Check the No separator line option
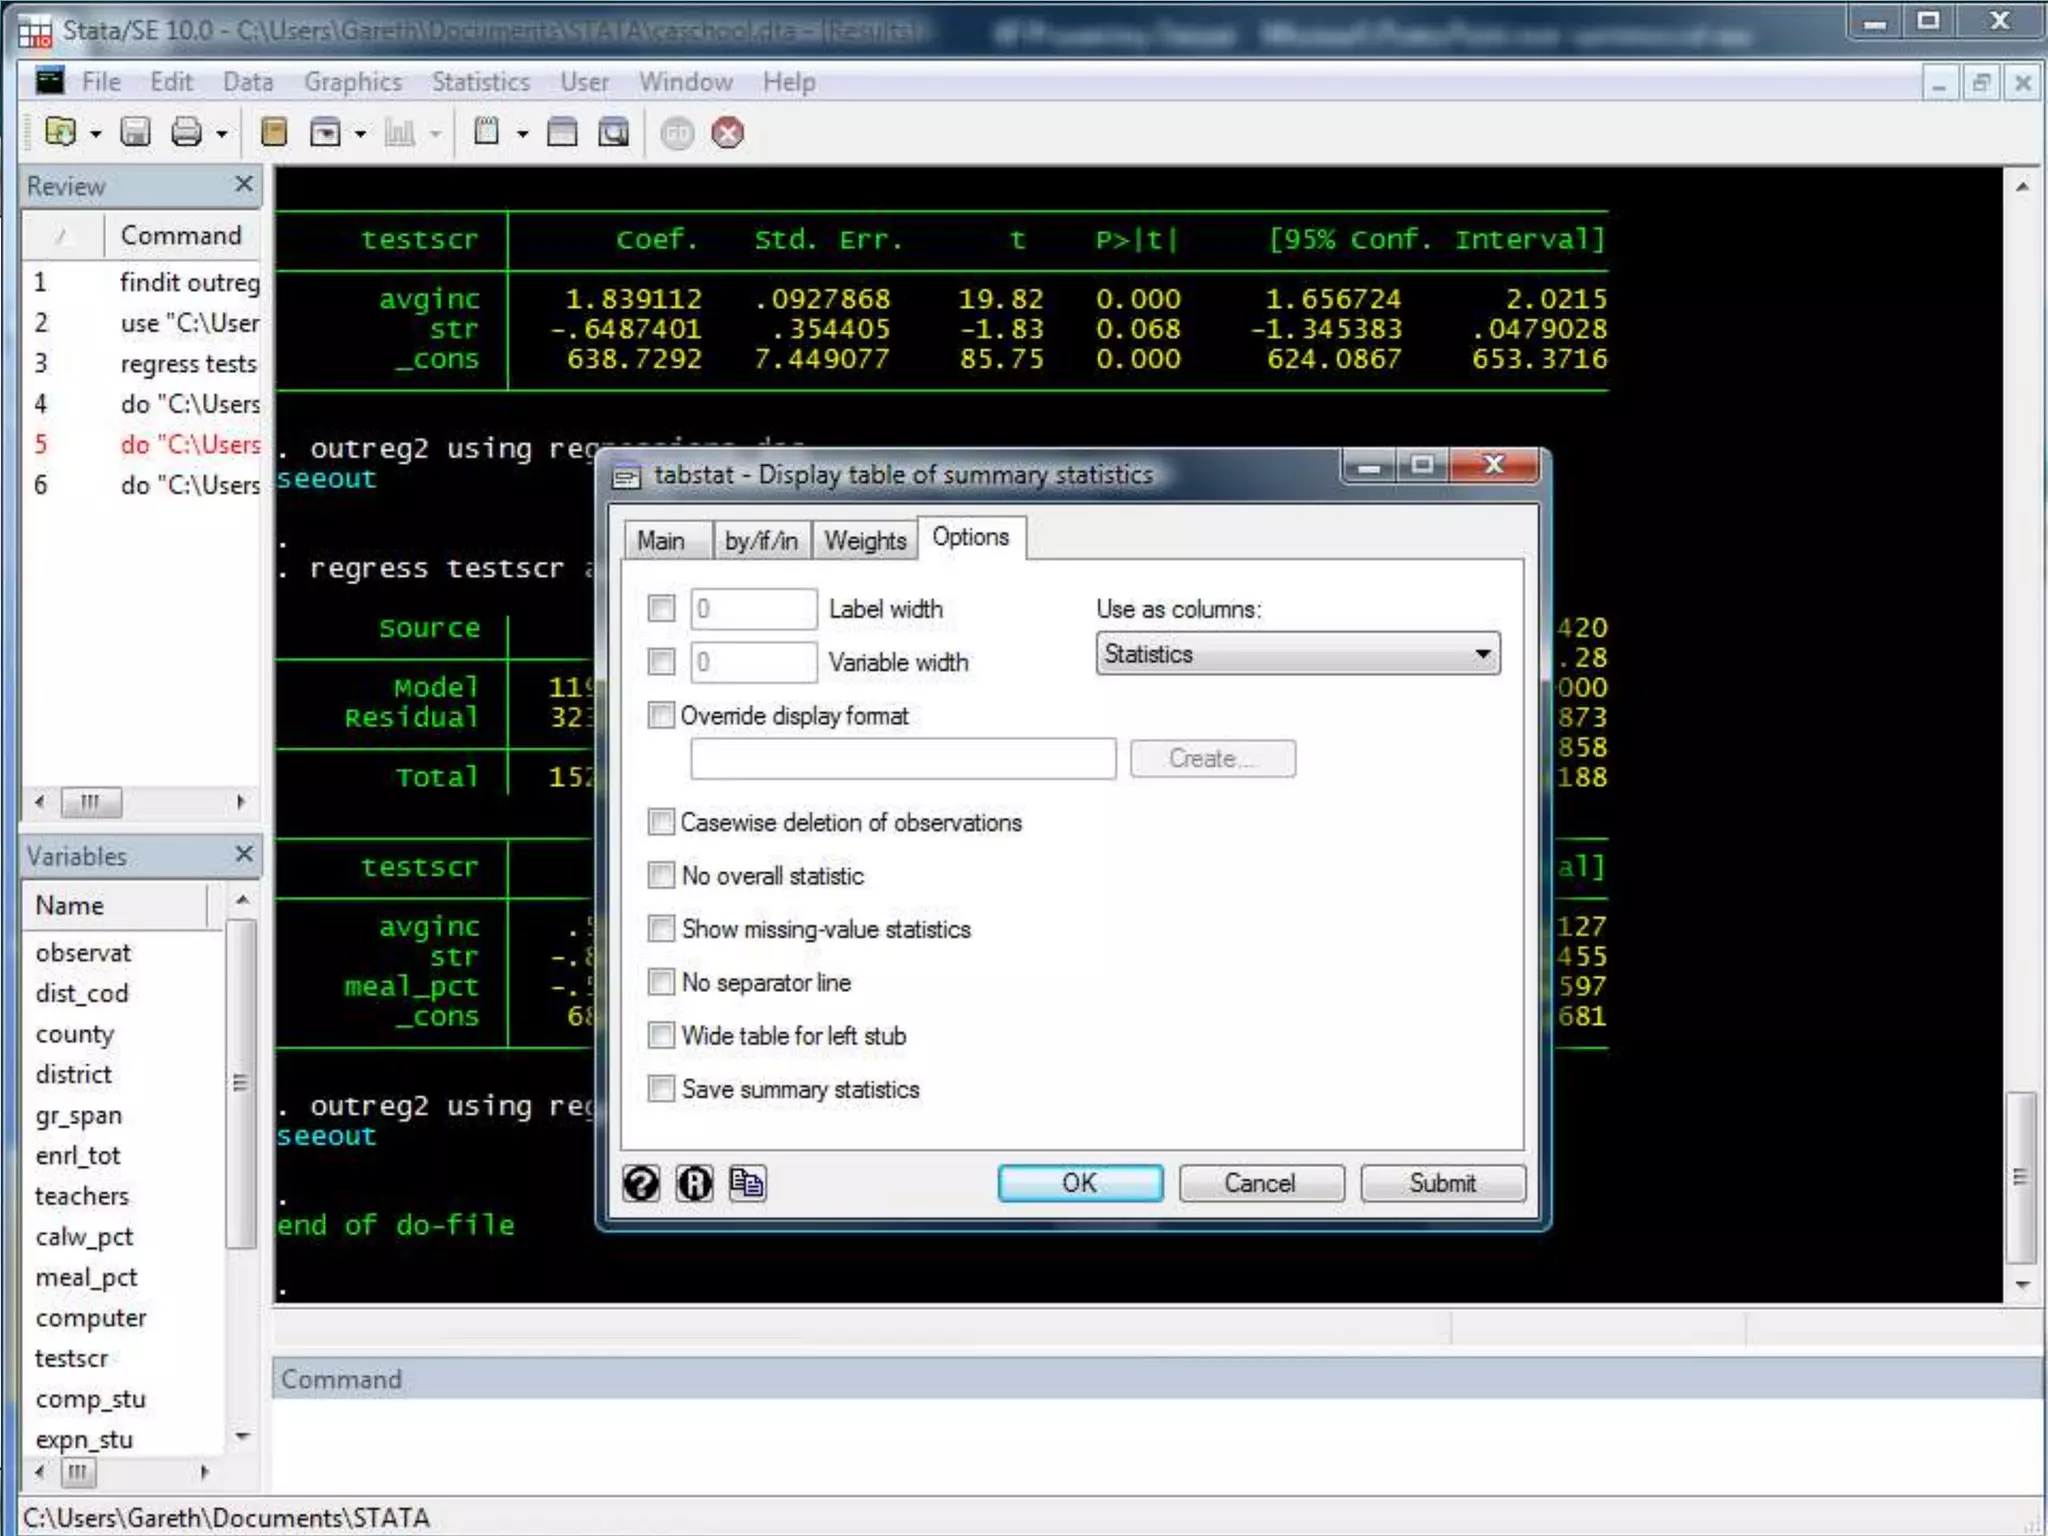Screen dimensions: 2048x1536 [661, 982]
